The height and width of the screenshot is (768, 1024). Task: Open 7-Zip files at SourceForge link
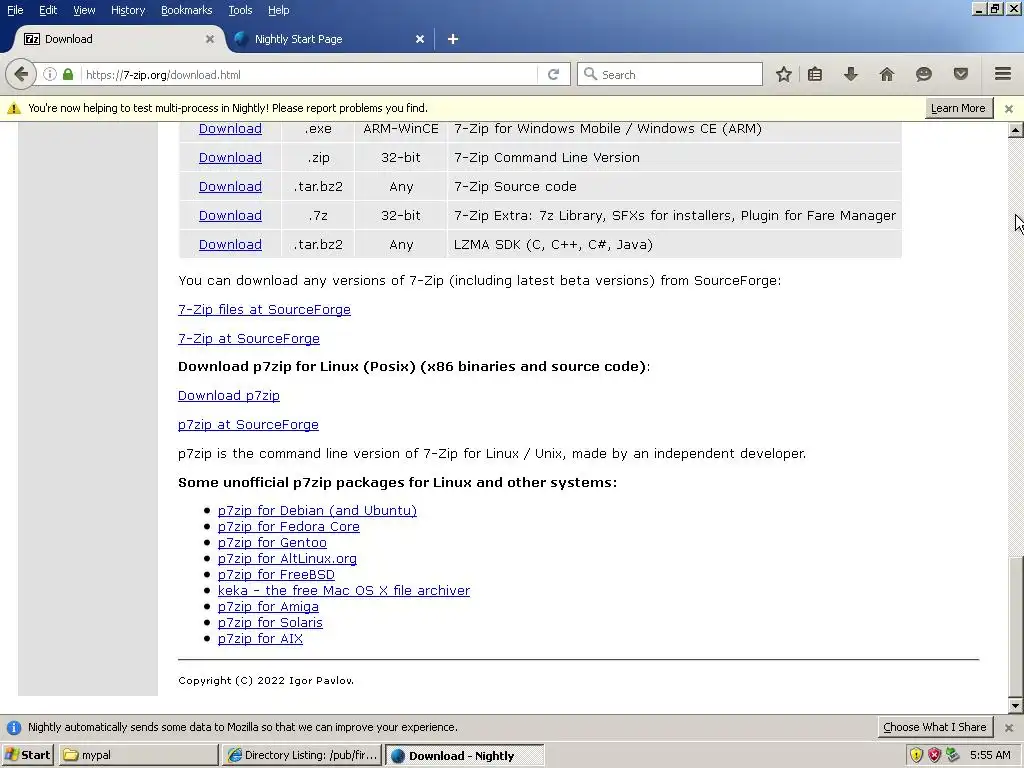(x=264, y=310)
